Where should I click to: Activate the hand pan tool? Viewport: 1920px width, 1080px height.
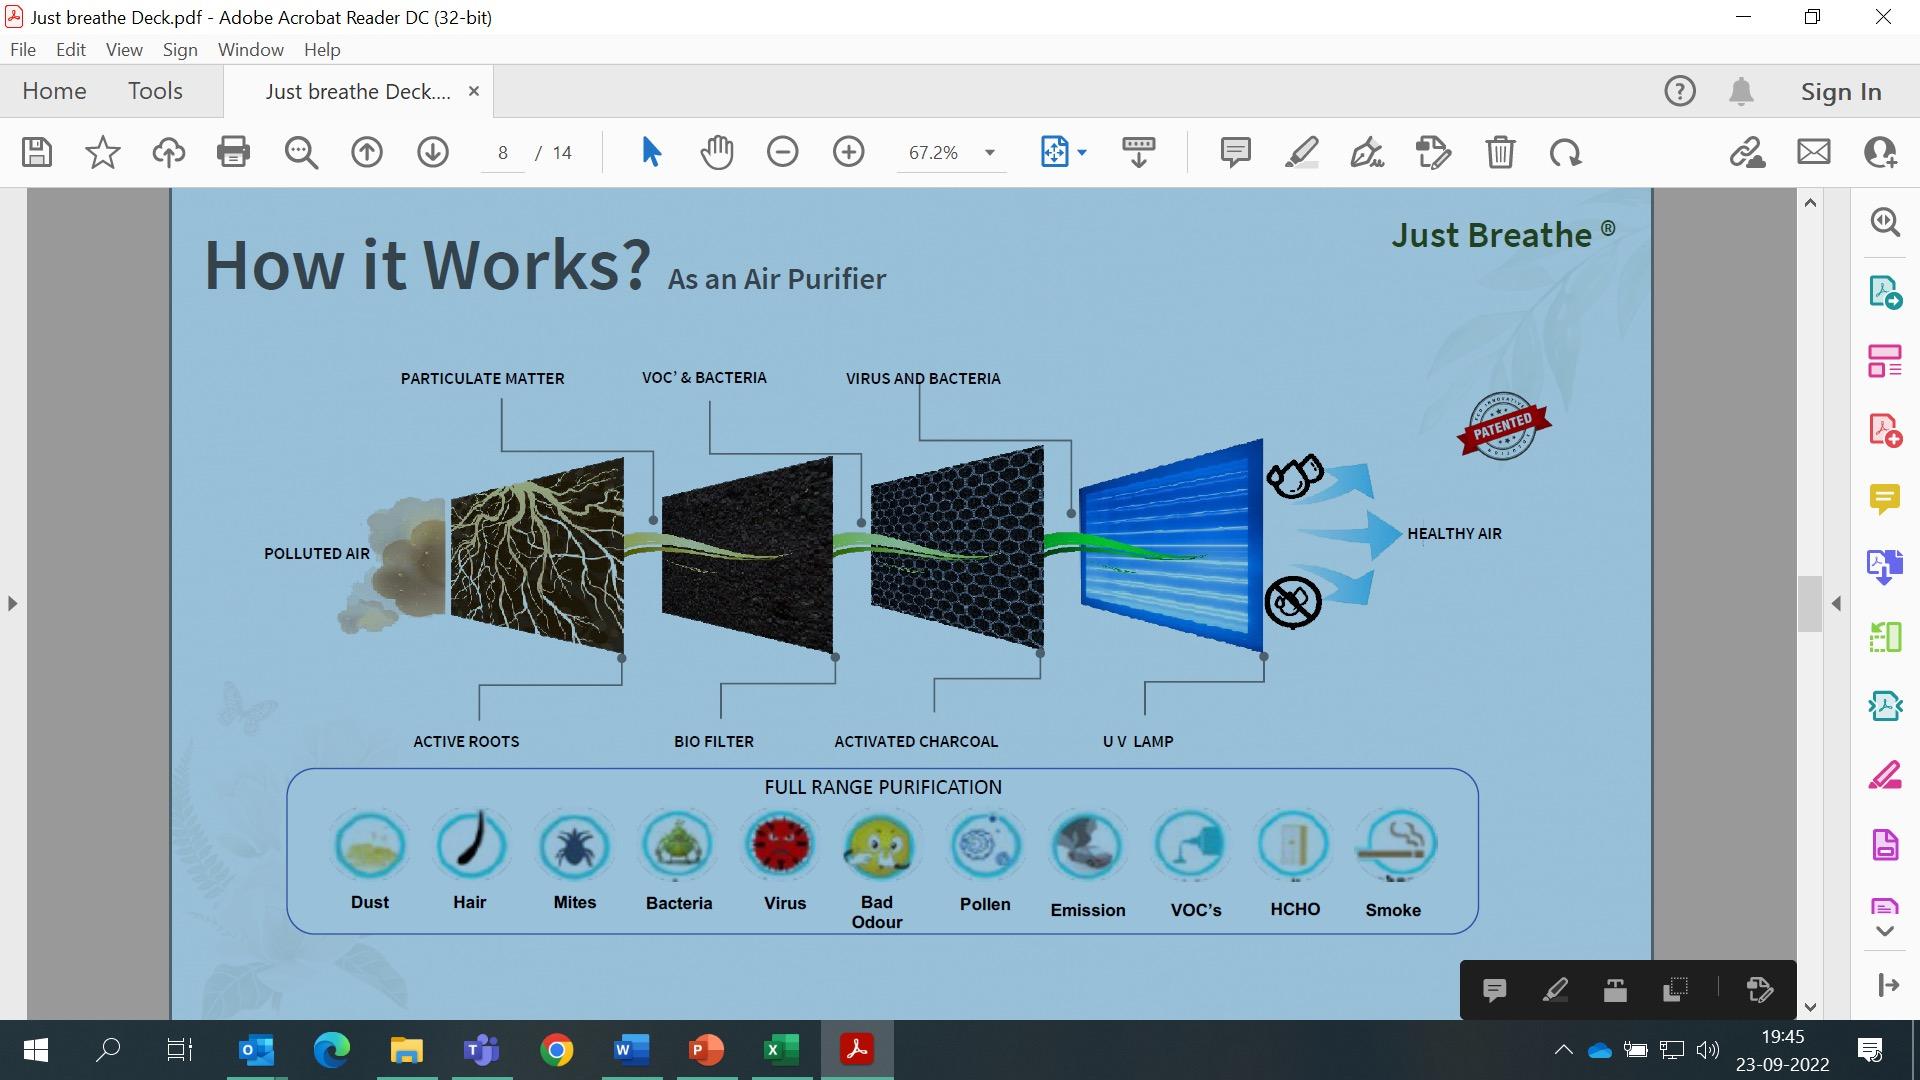point(717,152)
